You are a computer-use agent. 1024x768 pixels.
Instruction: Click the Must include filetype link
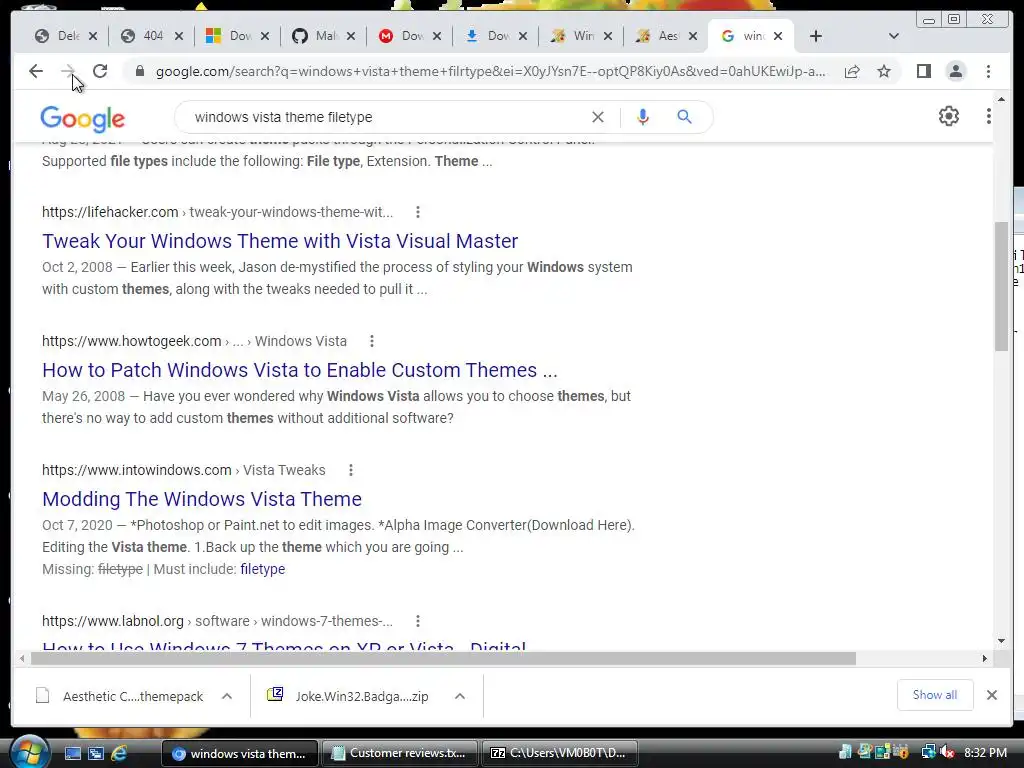pyautogui.click(x=263, y=569)
